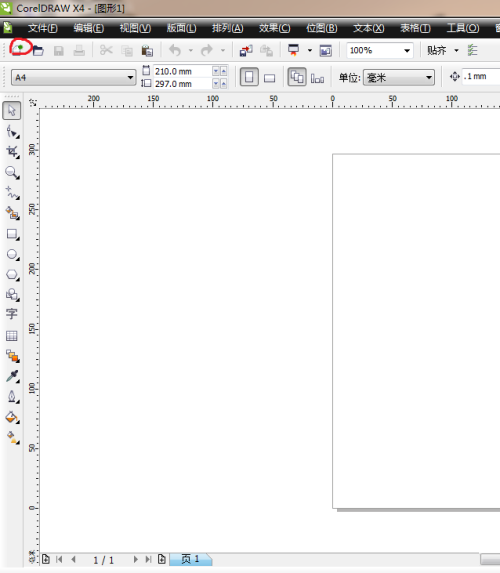Select the 页 1 page tab

pos(190,559)
